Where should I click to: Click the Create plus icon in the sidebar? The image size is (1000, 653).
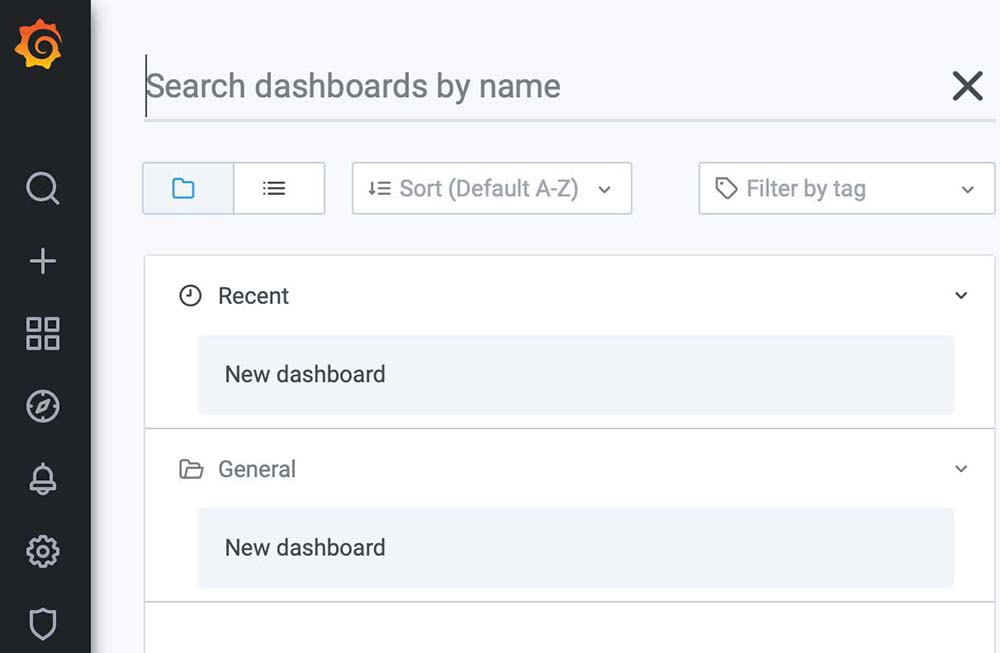pyautogui.click(x=42, y=261)
